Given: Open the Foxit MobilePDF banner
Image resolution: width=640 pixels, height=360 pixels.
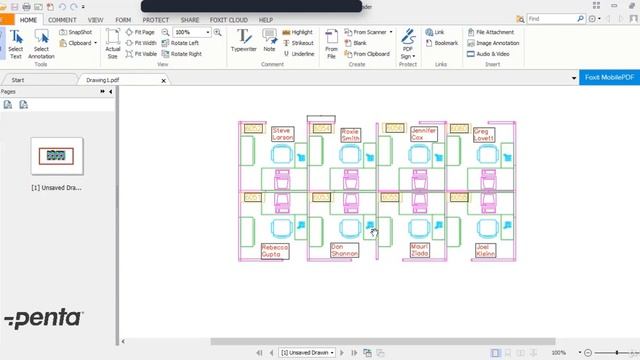Looking at the screenshot, I should [x=609, y=77].
